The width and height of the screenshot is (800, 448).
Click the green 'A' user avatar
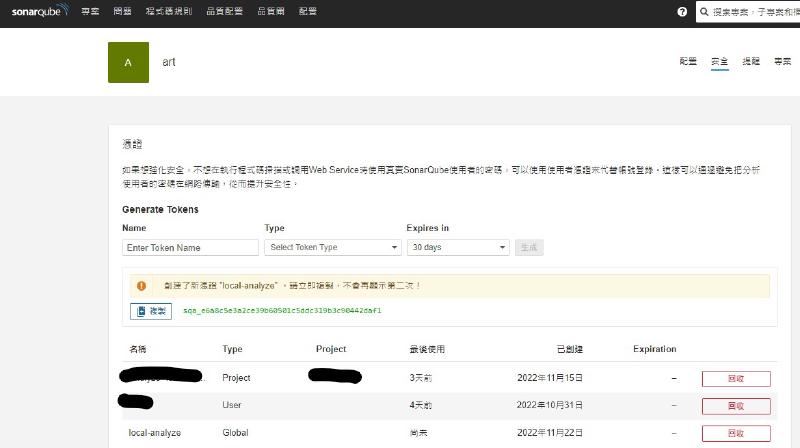tap(128, 62)
